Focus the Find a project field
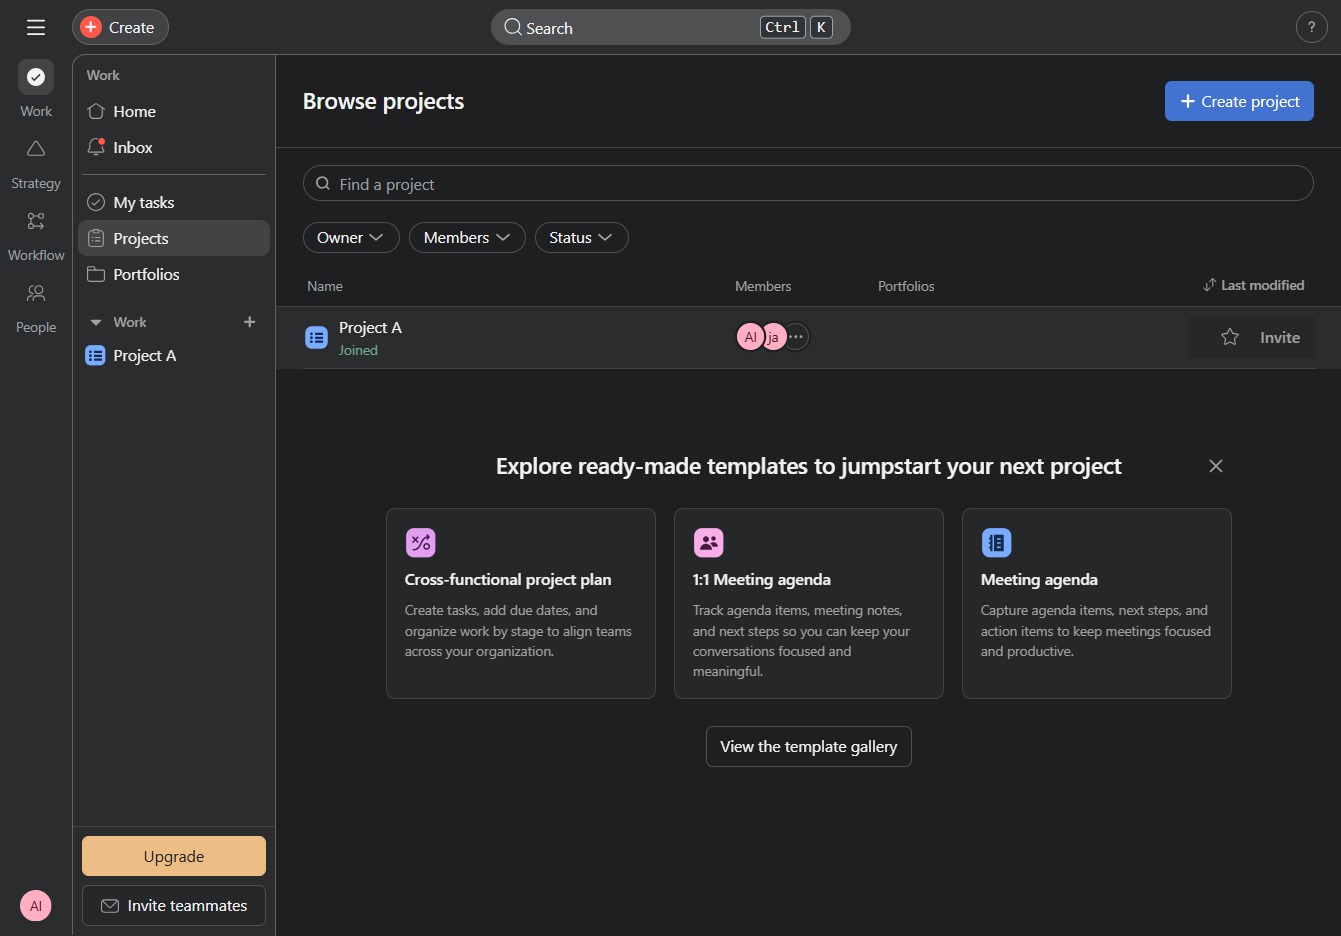 (x=808, y=184)
